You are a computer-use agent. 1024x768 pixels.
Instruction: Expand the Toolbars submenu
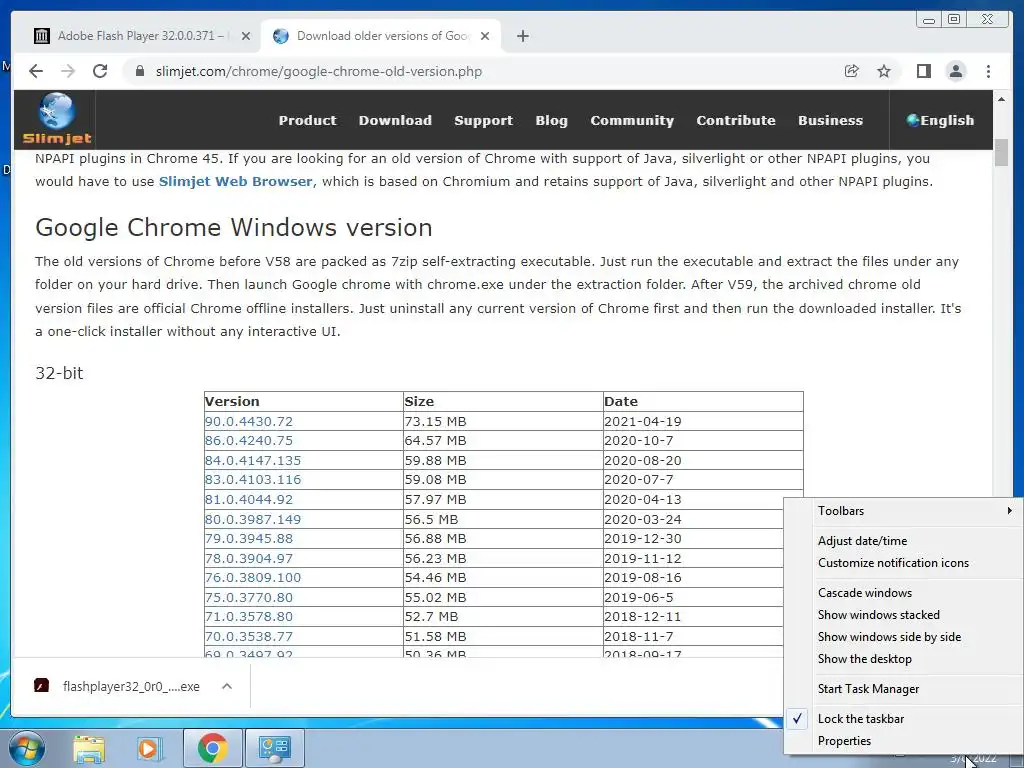tap(903, 511)
